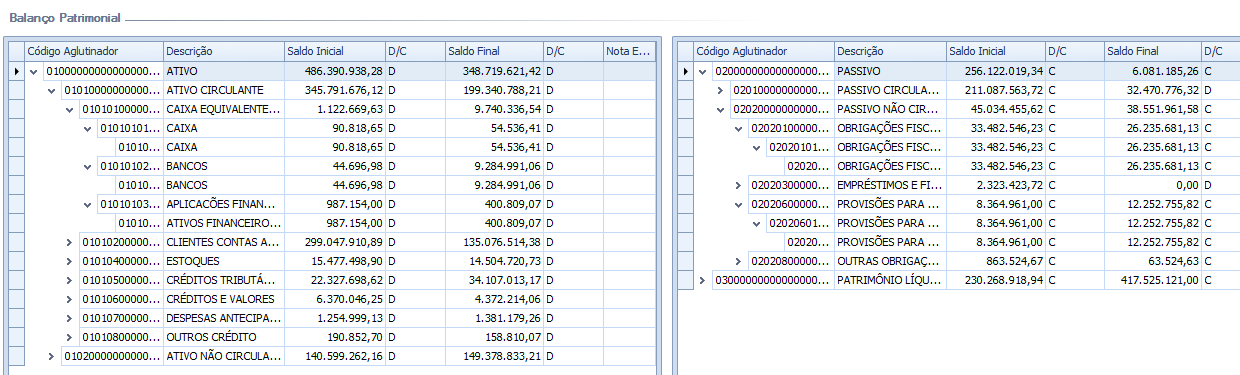The height and width of the screenshot is (375, 1240).
Task: Expand the ATIVO NÃO CIRCULA... row
Action: click(x=51, y=356)
